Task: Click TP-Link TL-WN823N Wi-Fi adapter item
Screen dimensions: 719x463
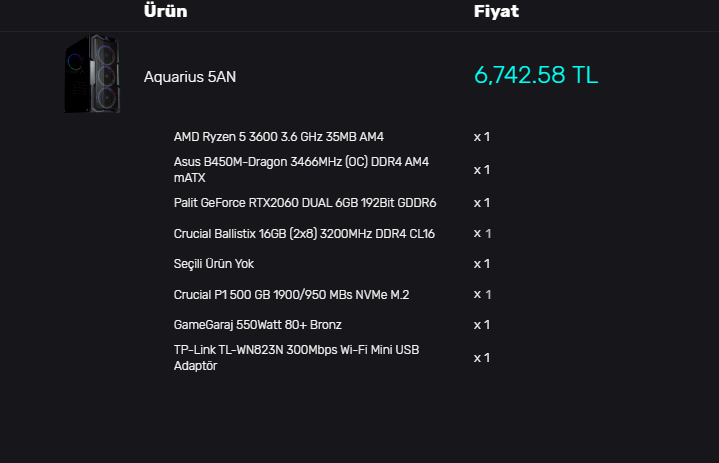Action: (x=296, y=358)
